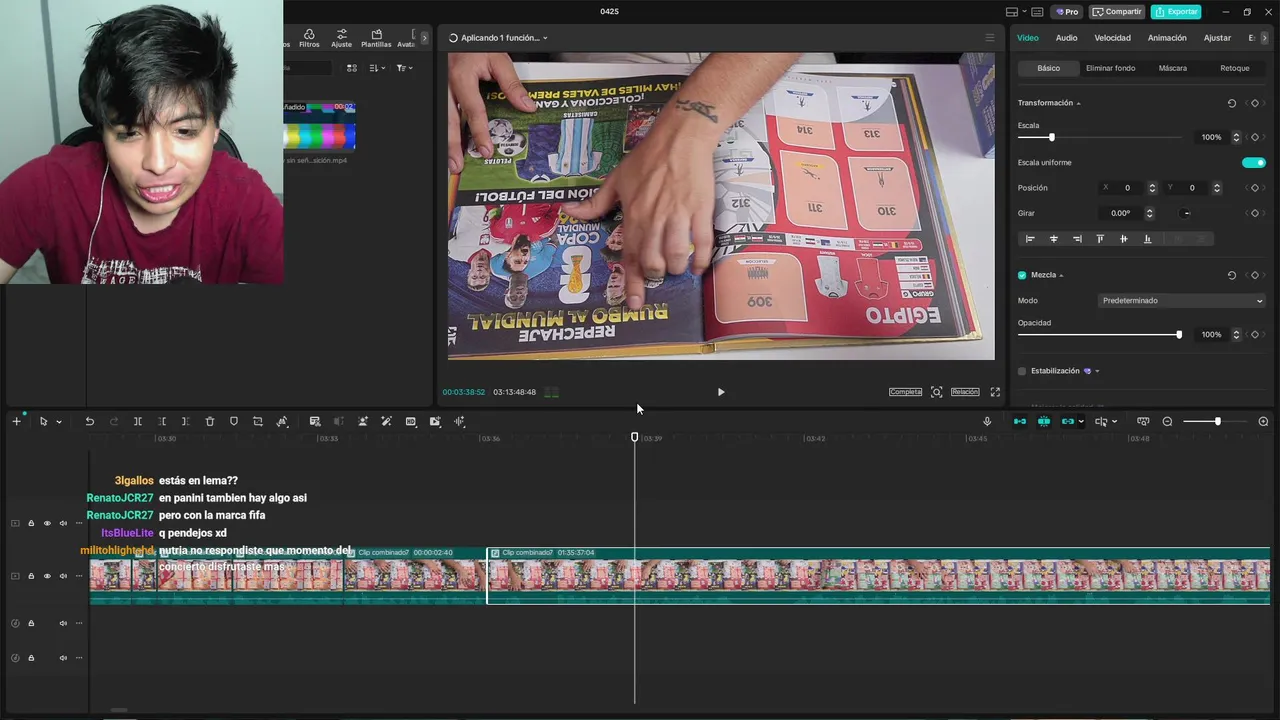Switch to the Animación tab

pos(1167,38)
